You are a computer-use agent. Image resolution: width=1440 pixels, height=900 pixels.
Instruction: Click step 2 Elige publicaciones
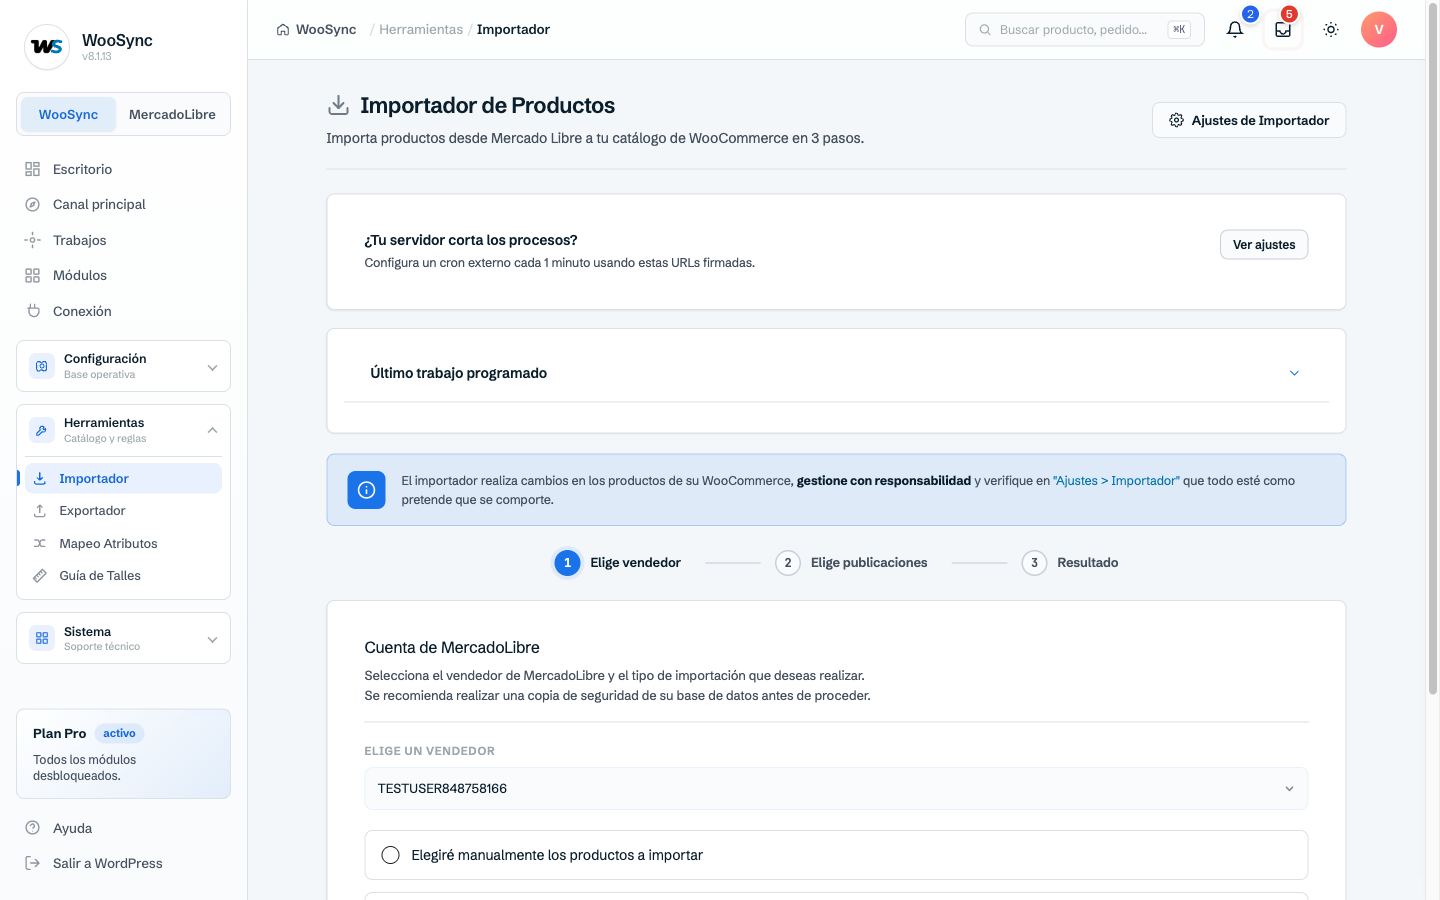(x=851, y=563)
